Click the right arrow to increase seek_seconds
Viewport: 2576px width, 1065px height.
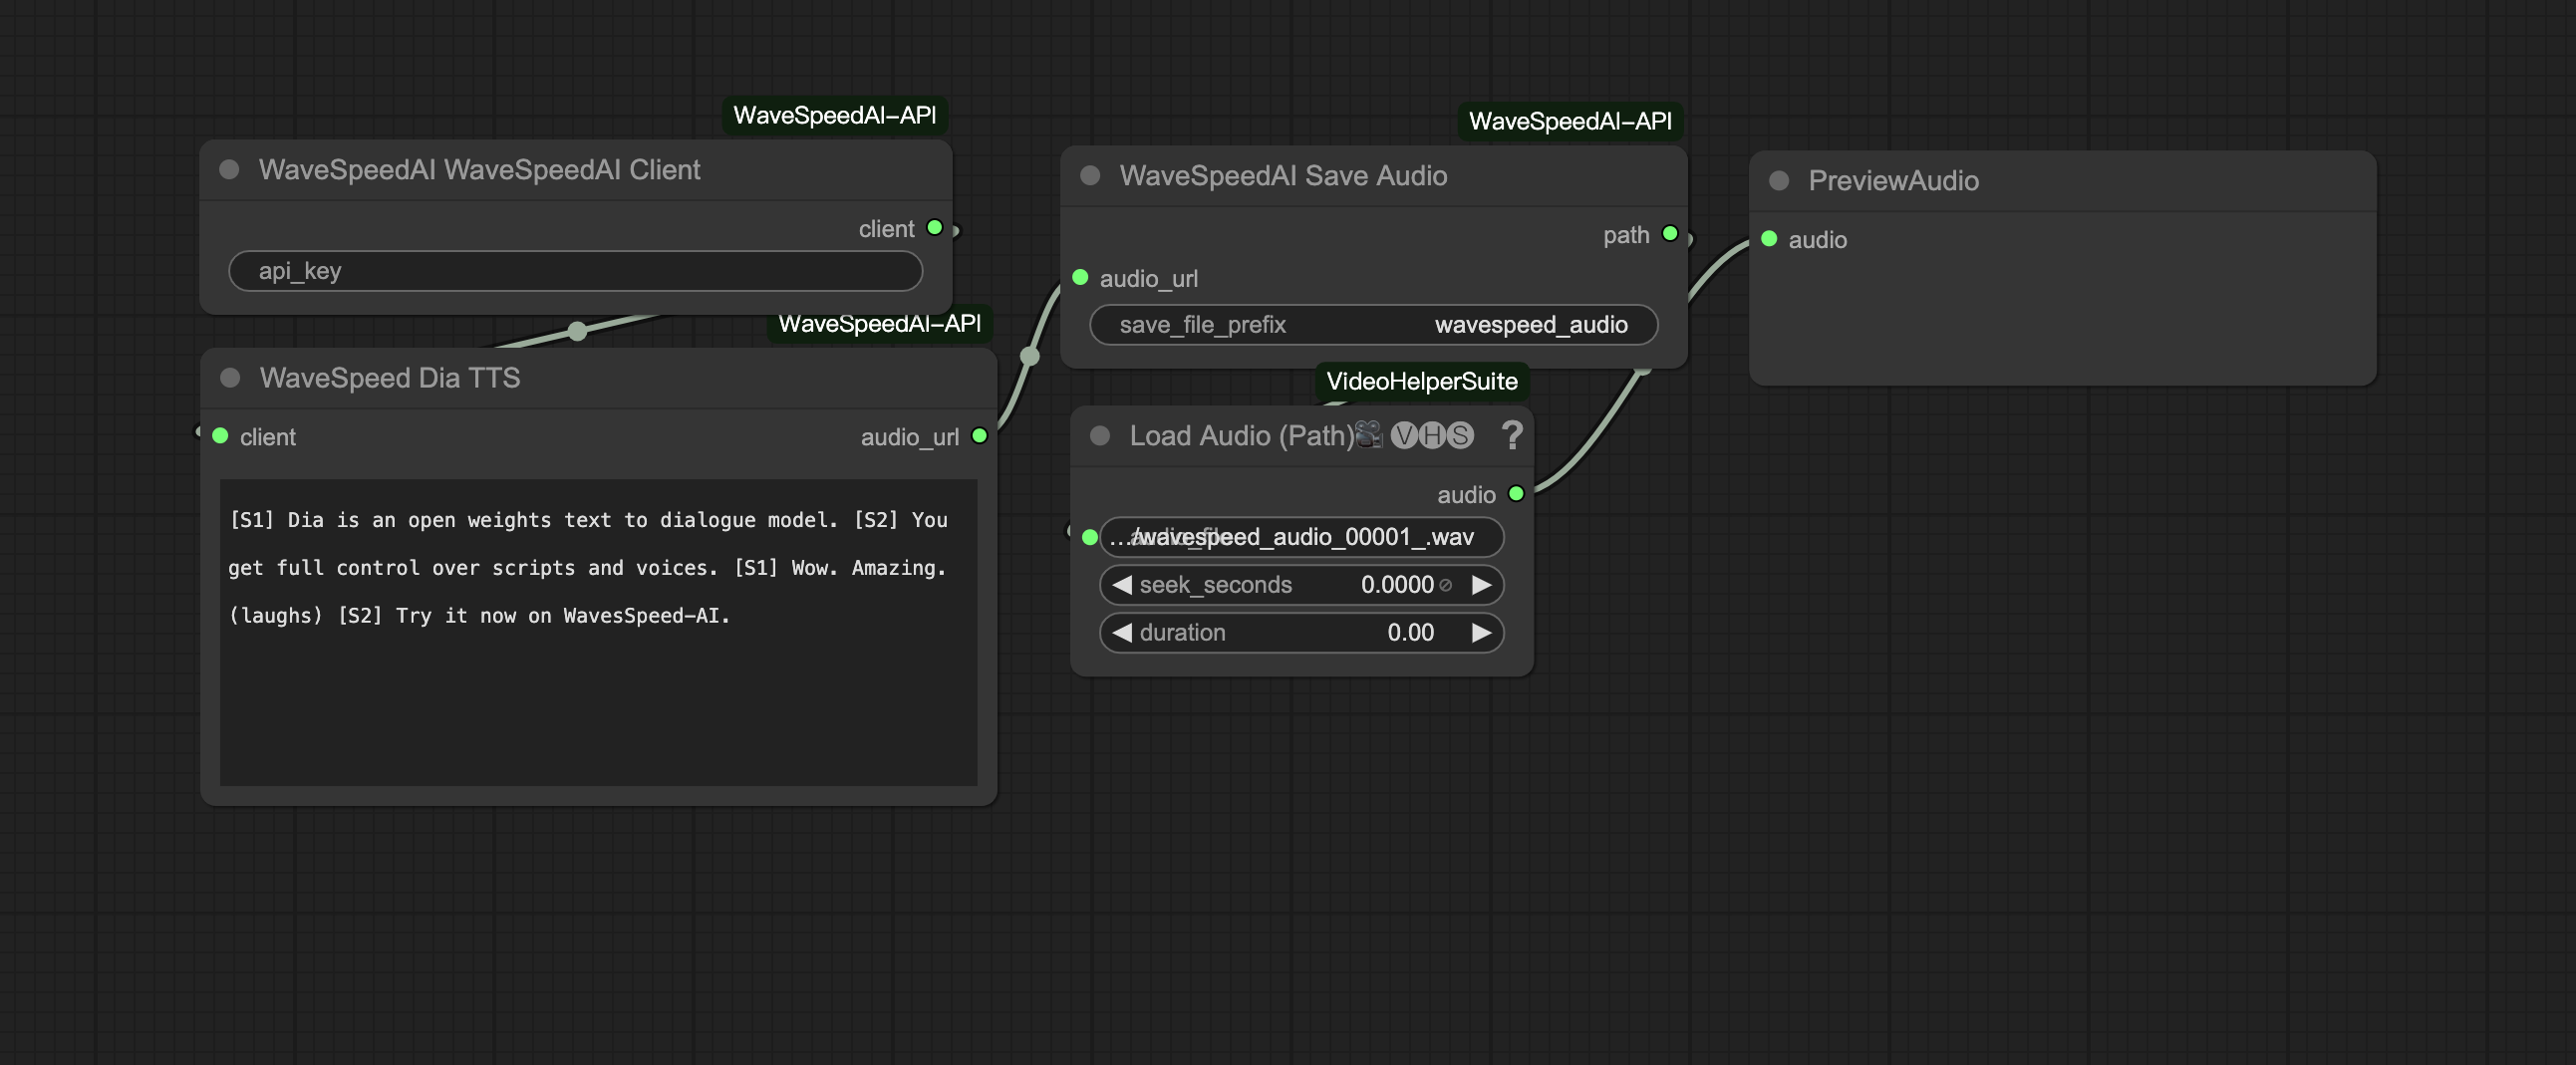[1484, 585]
